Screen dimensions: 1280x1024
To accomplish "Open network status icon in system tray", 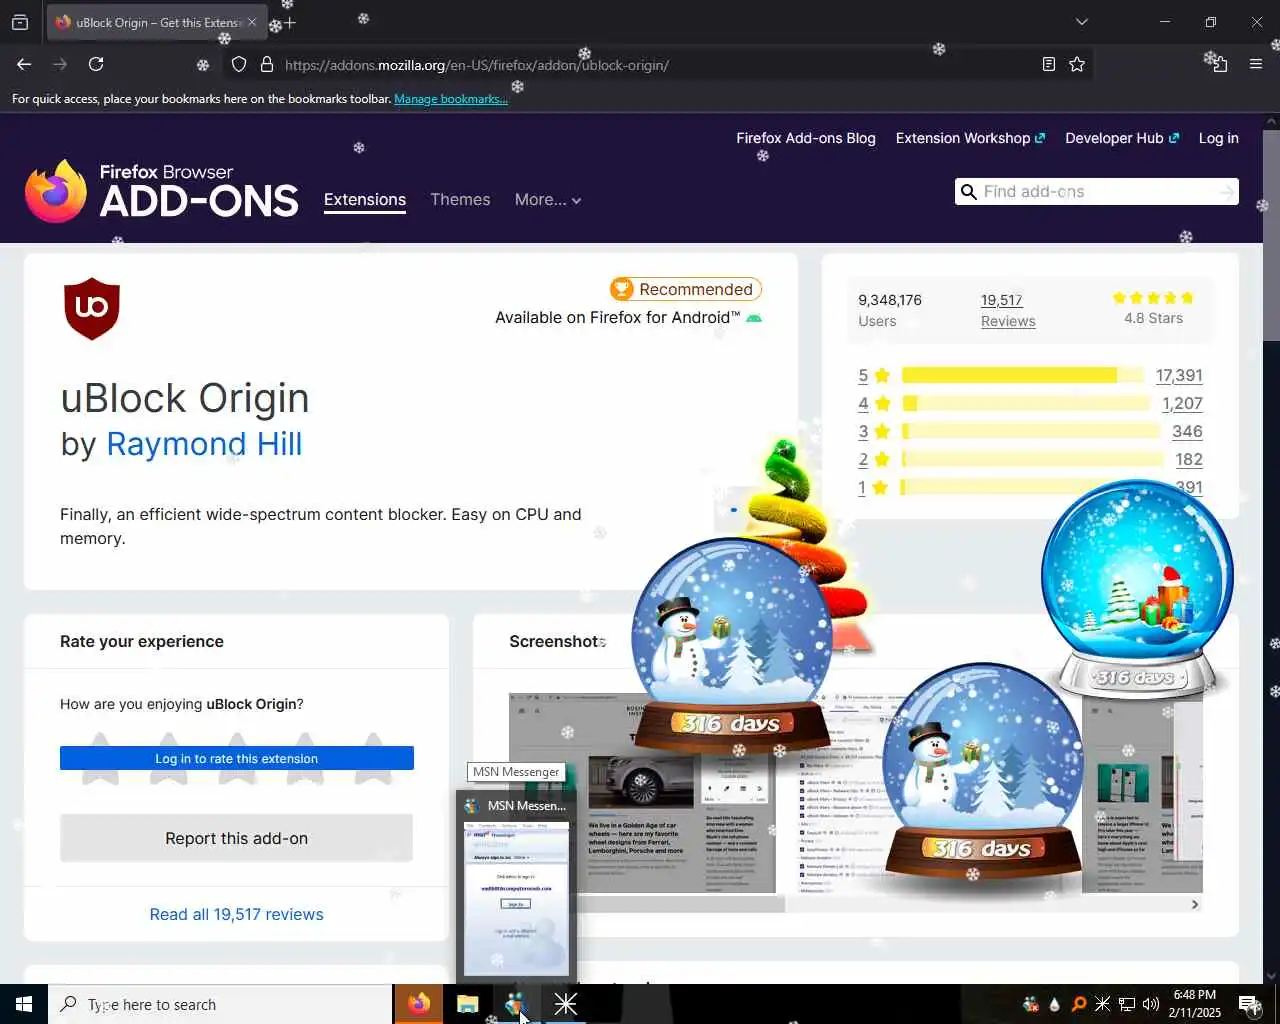I will [1127, 1004].
